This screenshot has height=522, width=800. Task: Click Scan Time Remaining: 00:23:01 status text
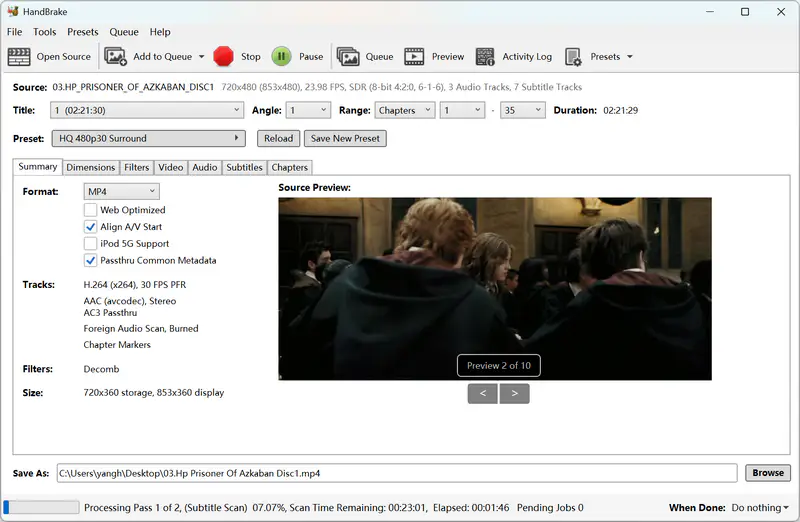(x=358, y=508)
